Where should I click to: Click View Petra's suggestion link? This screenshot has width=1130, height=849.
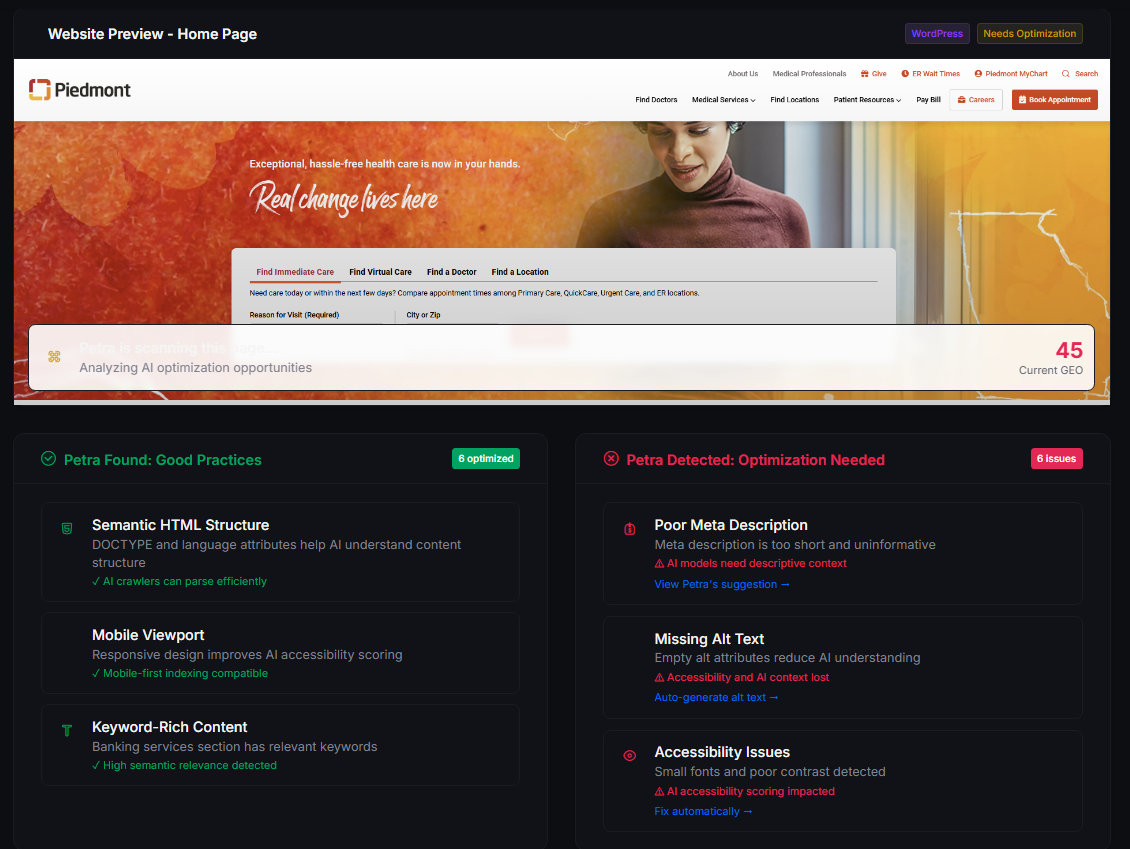721,584
